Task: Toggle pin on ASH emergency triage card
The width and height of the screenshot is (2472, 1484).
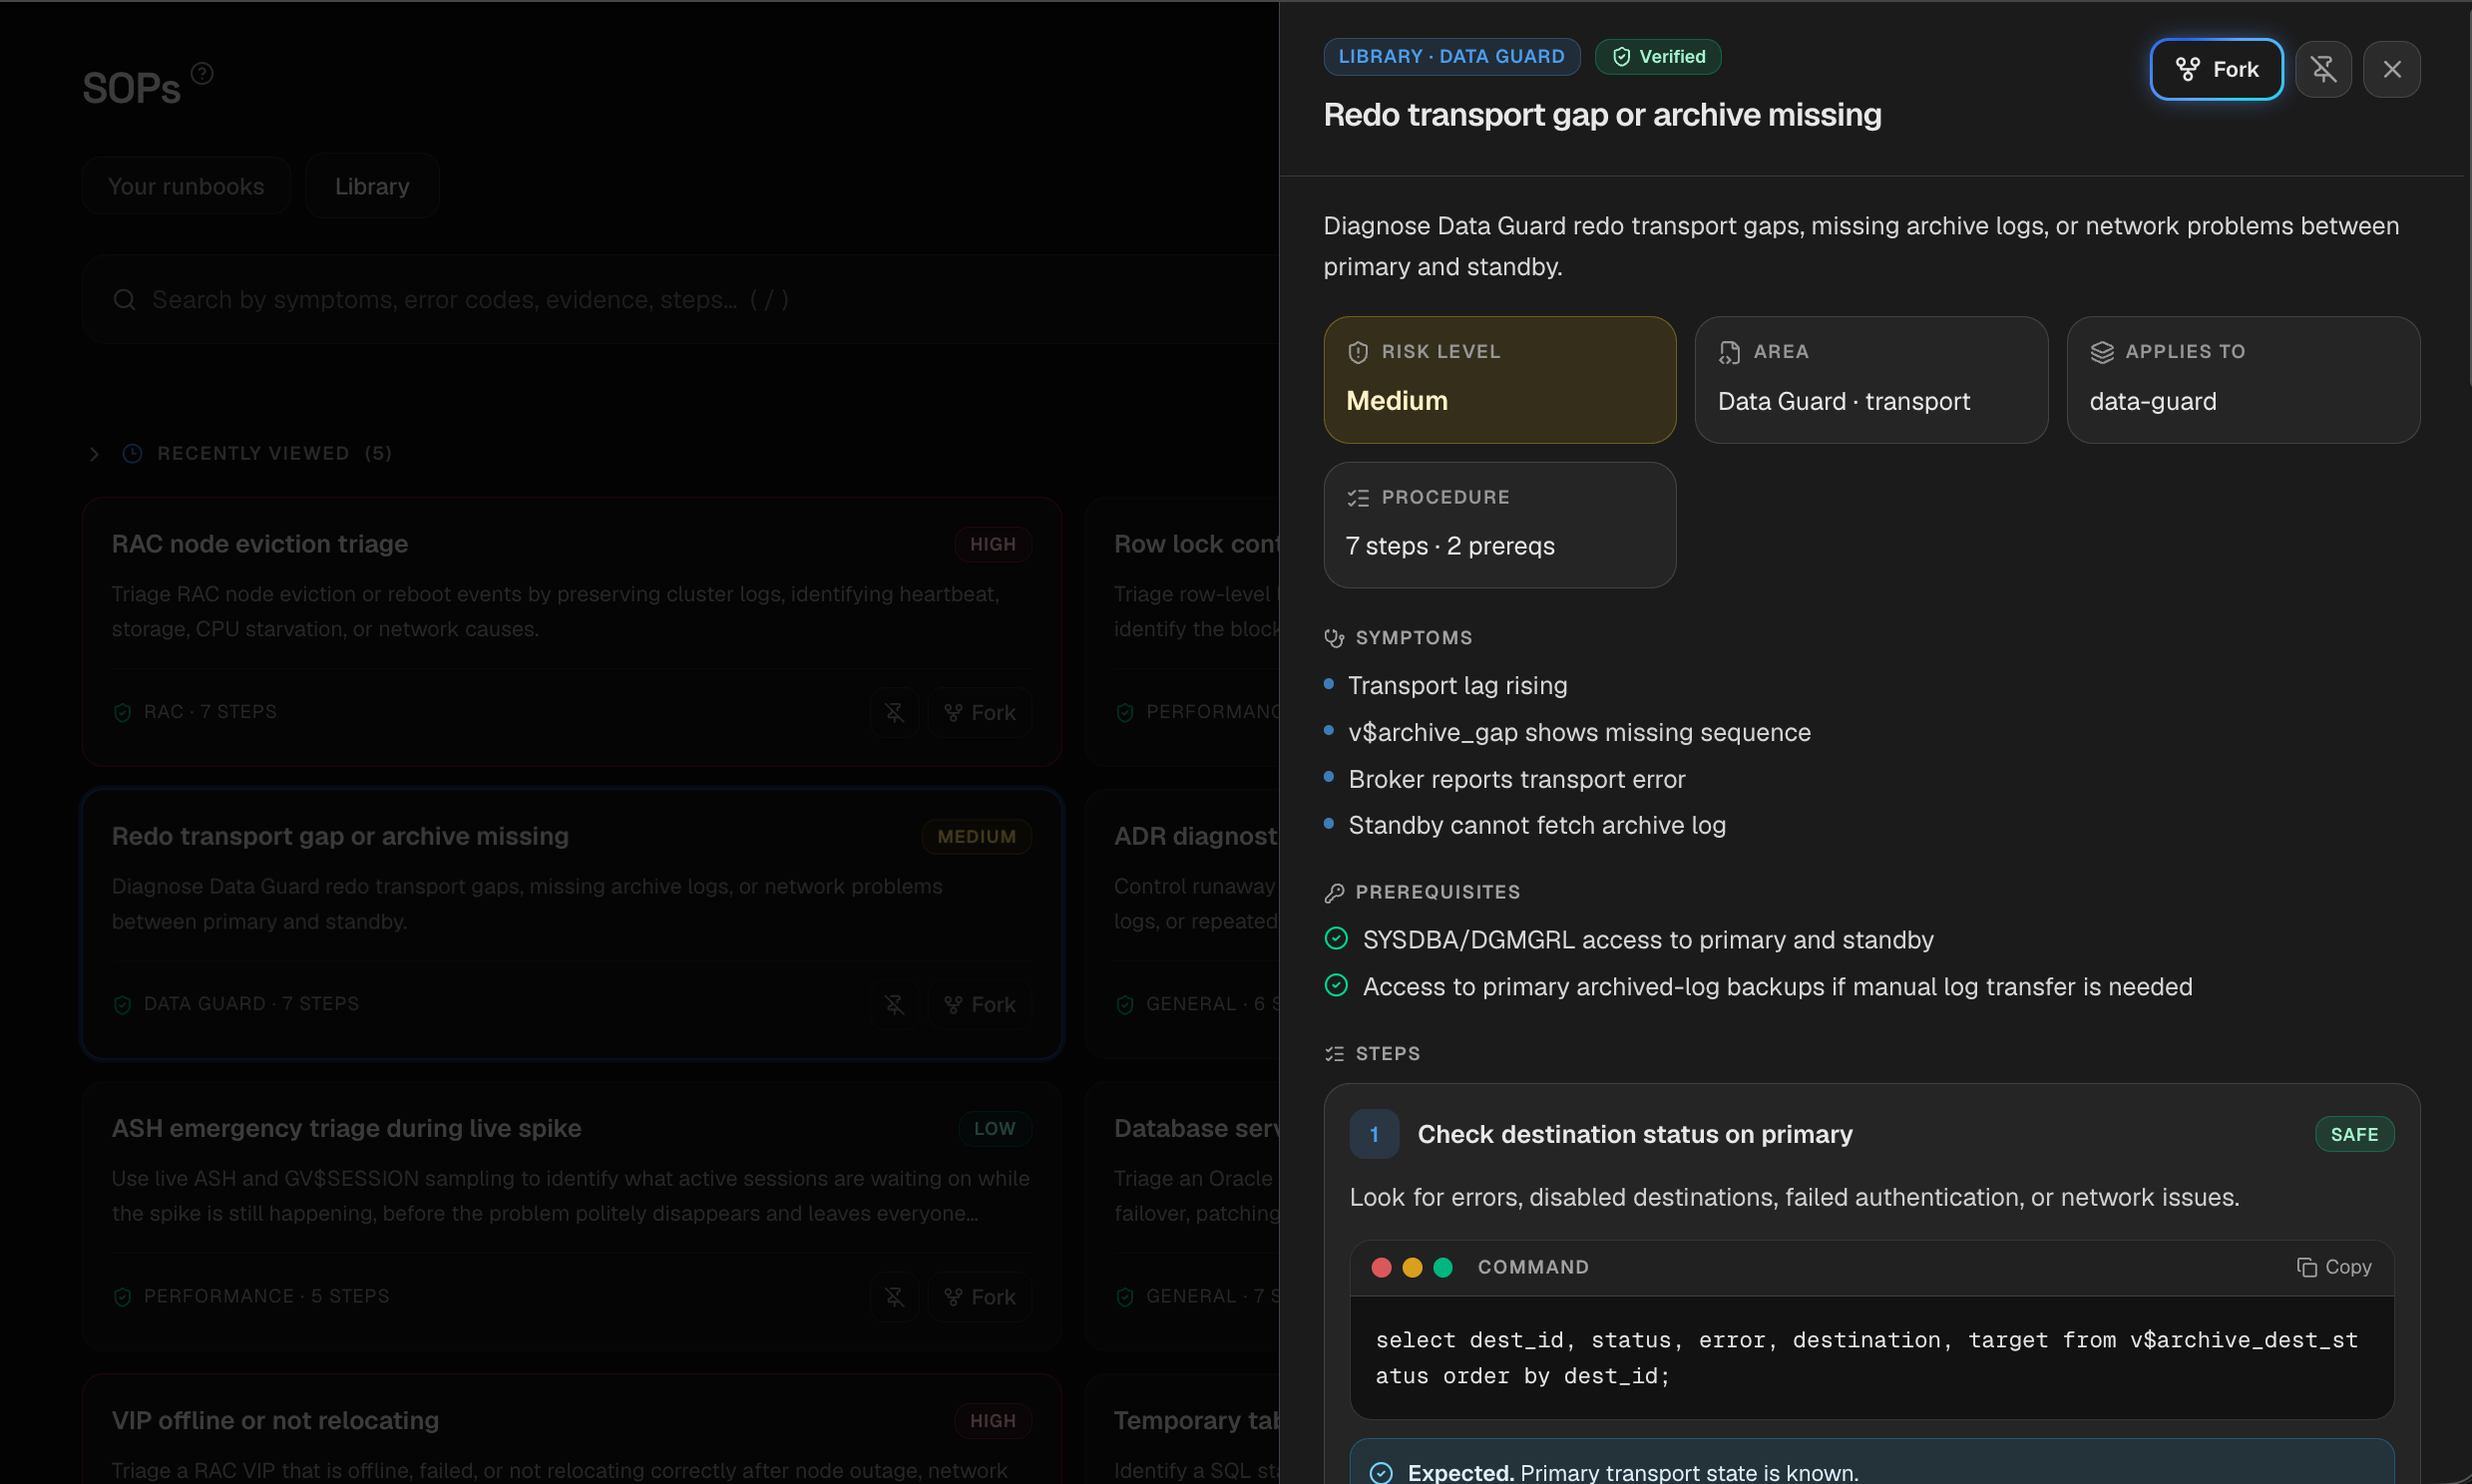Action: pyautogui.click(x=894, y=1296)
